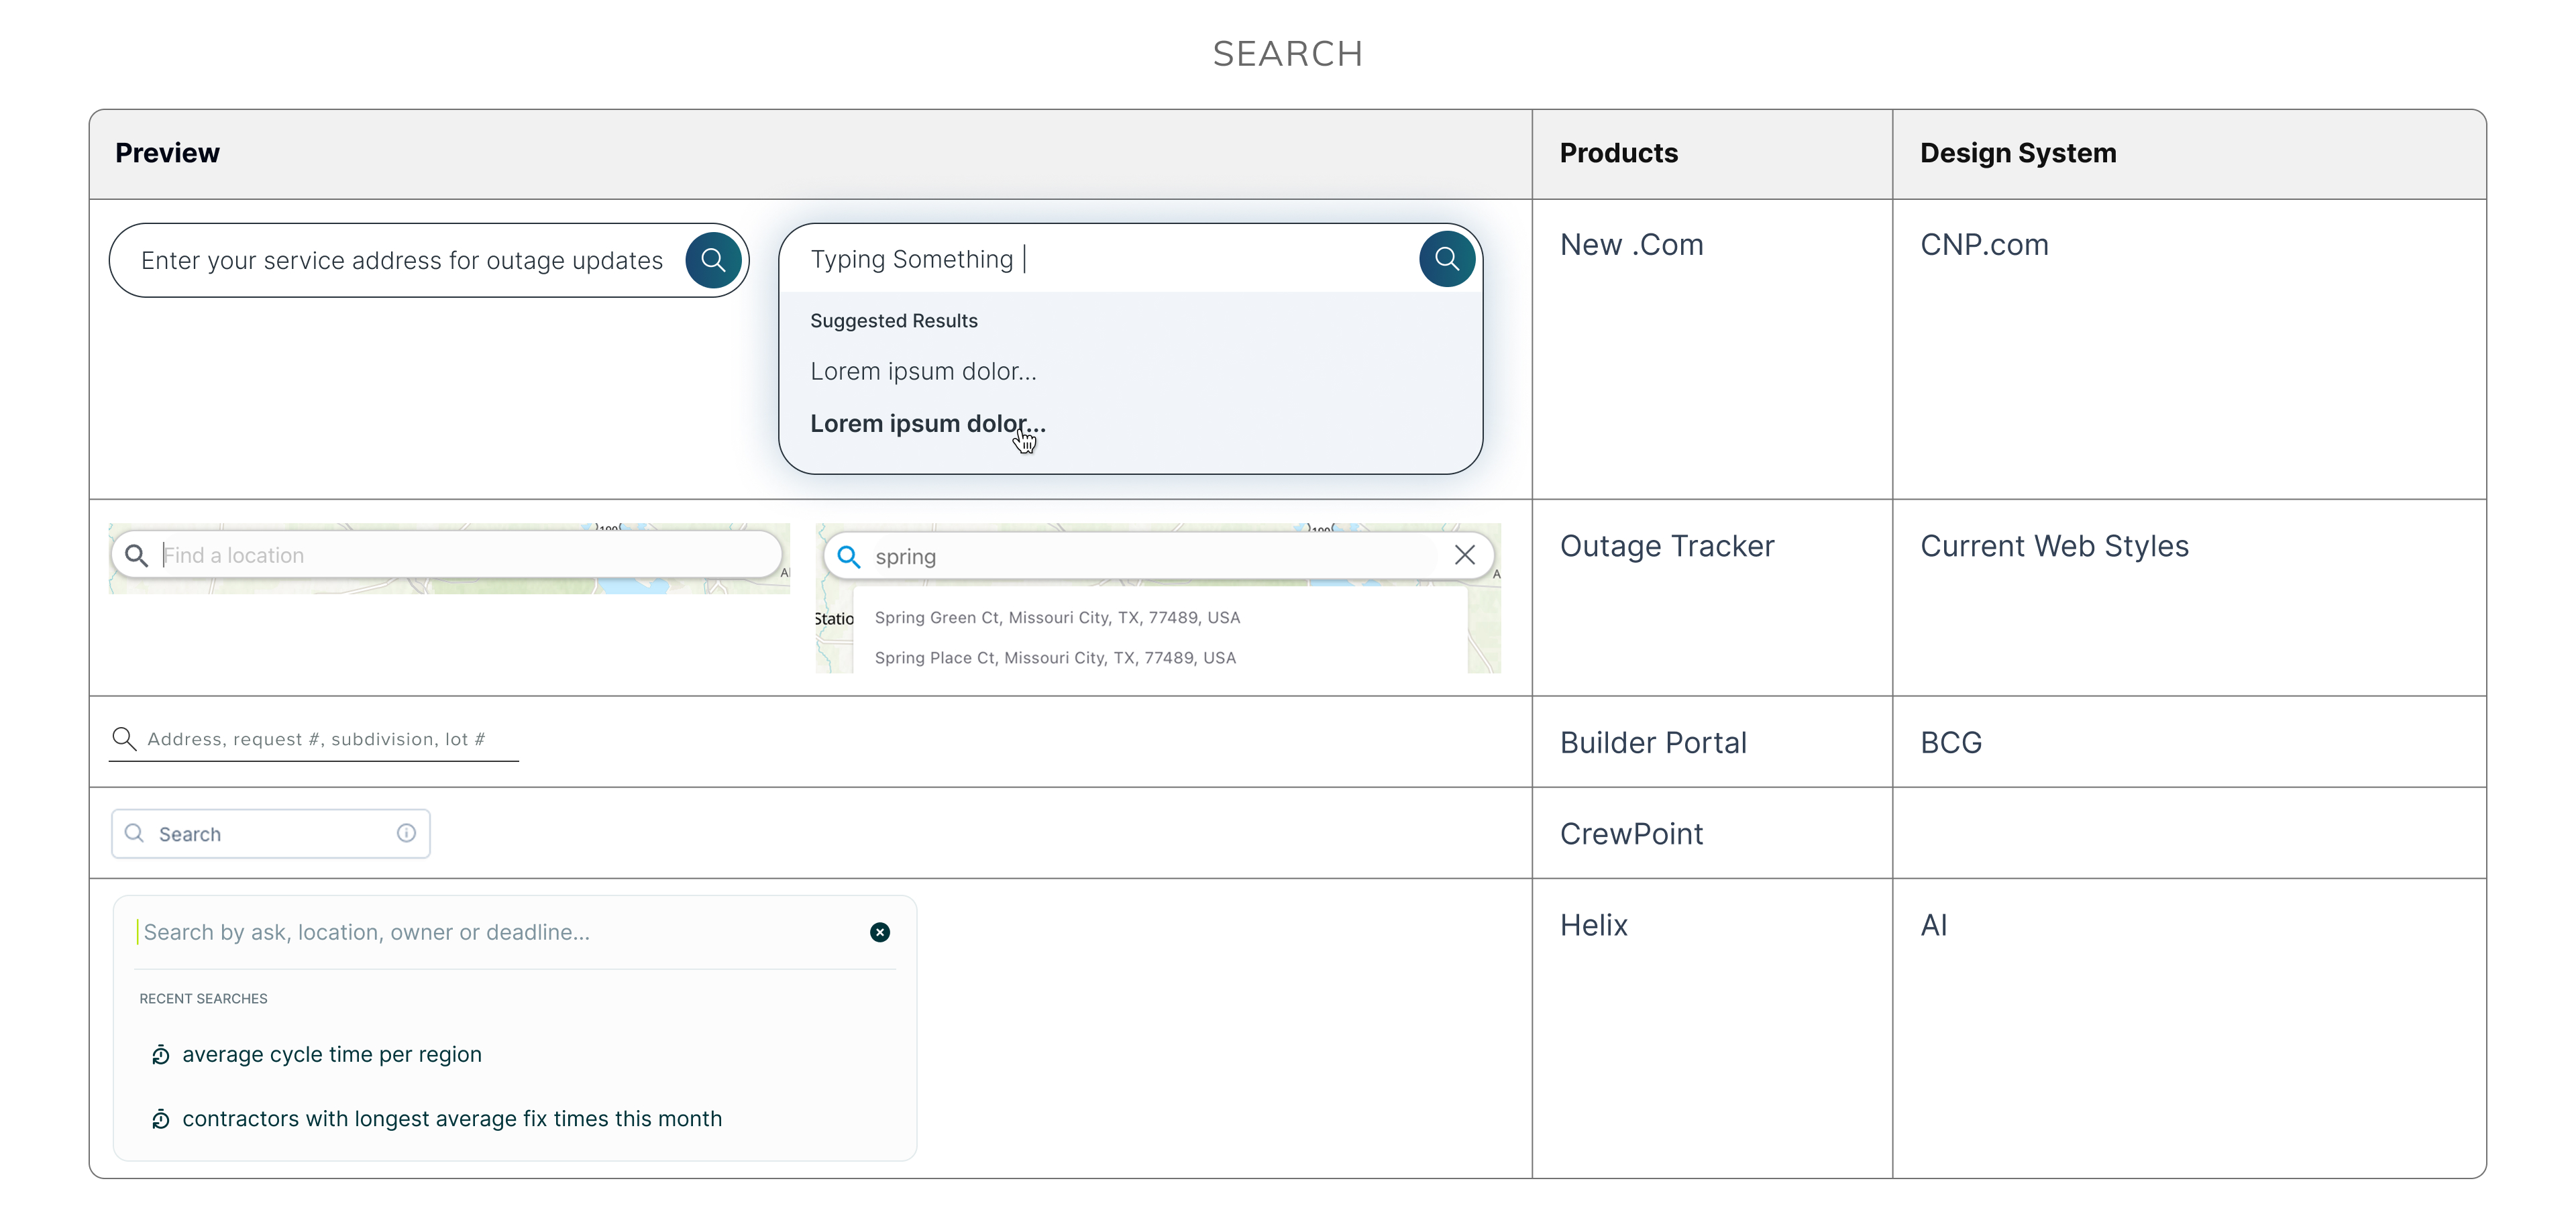
Task: Click history icon beside average cycle time
Action: (x=161, y=1055)
